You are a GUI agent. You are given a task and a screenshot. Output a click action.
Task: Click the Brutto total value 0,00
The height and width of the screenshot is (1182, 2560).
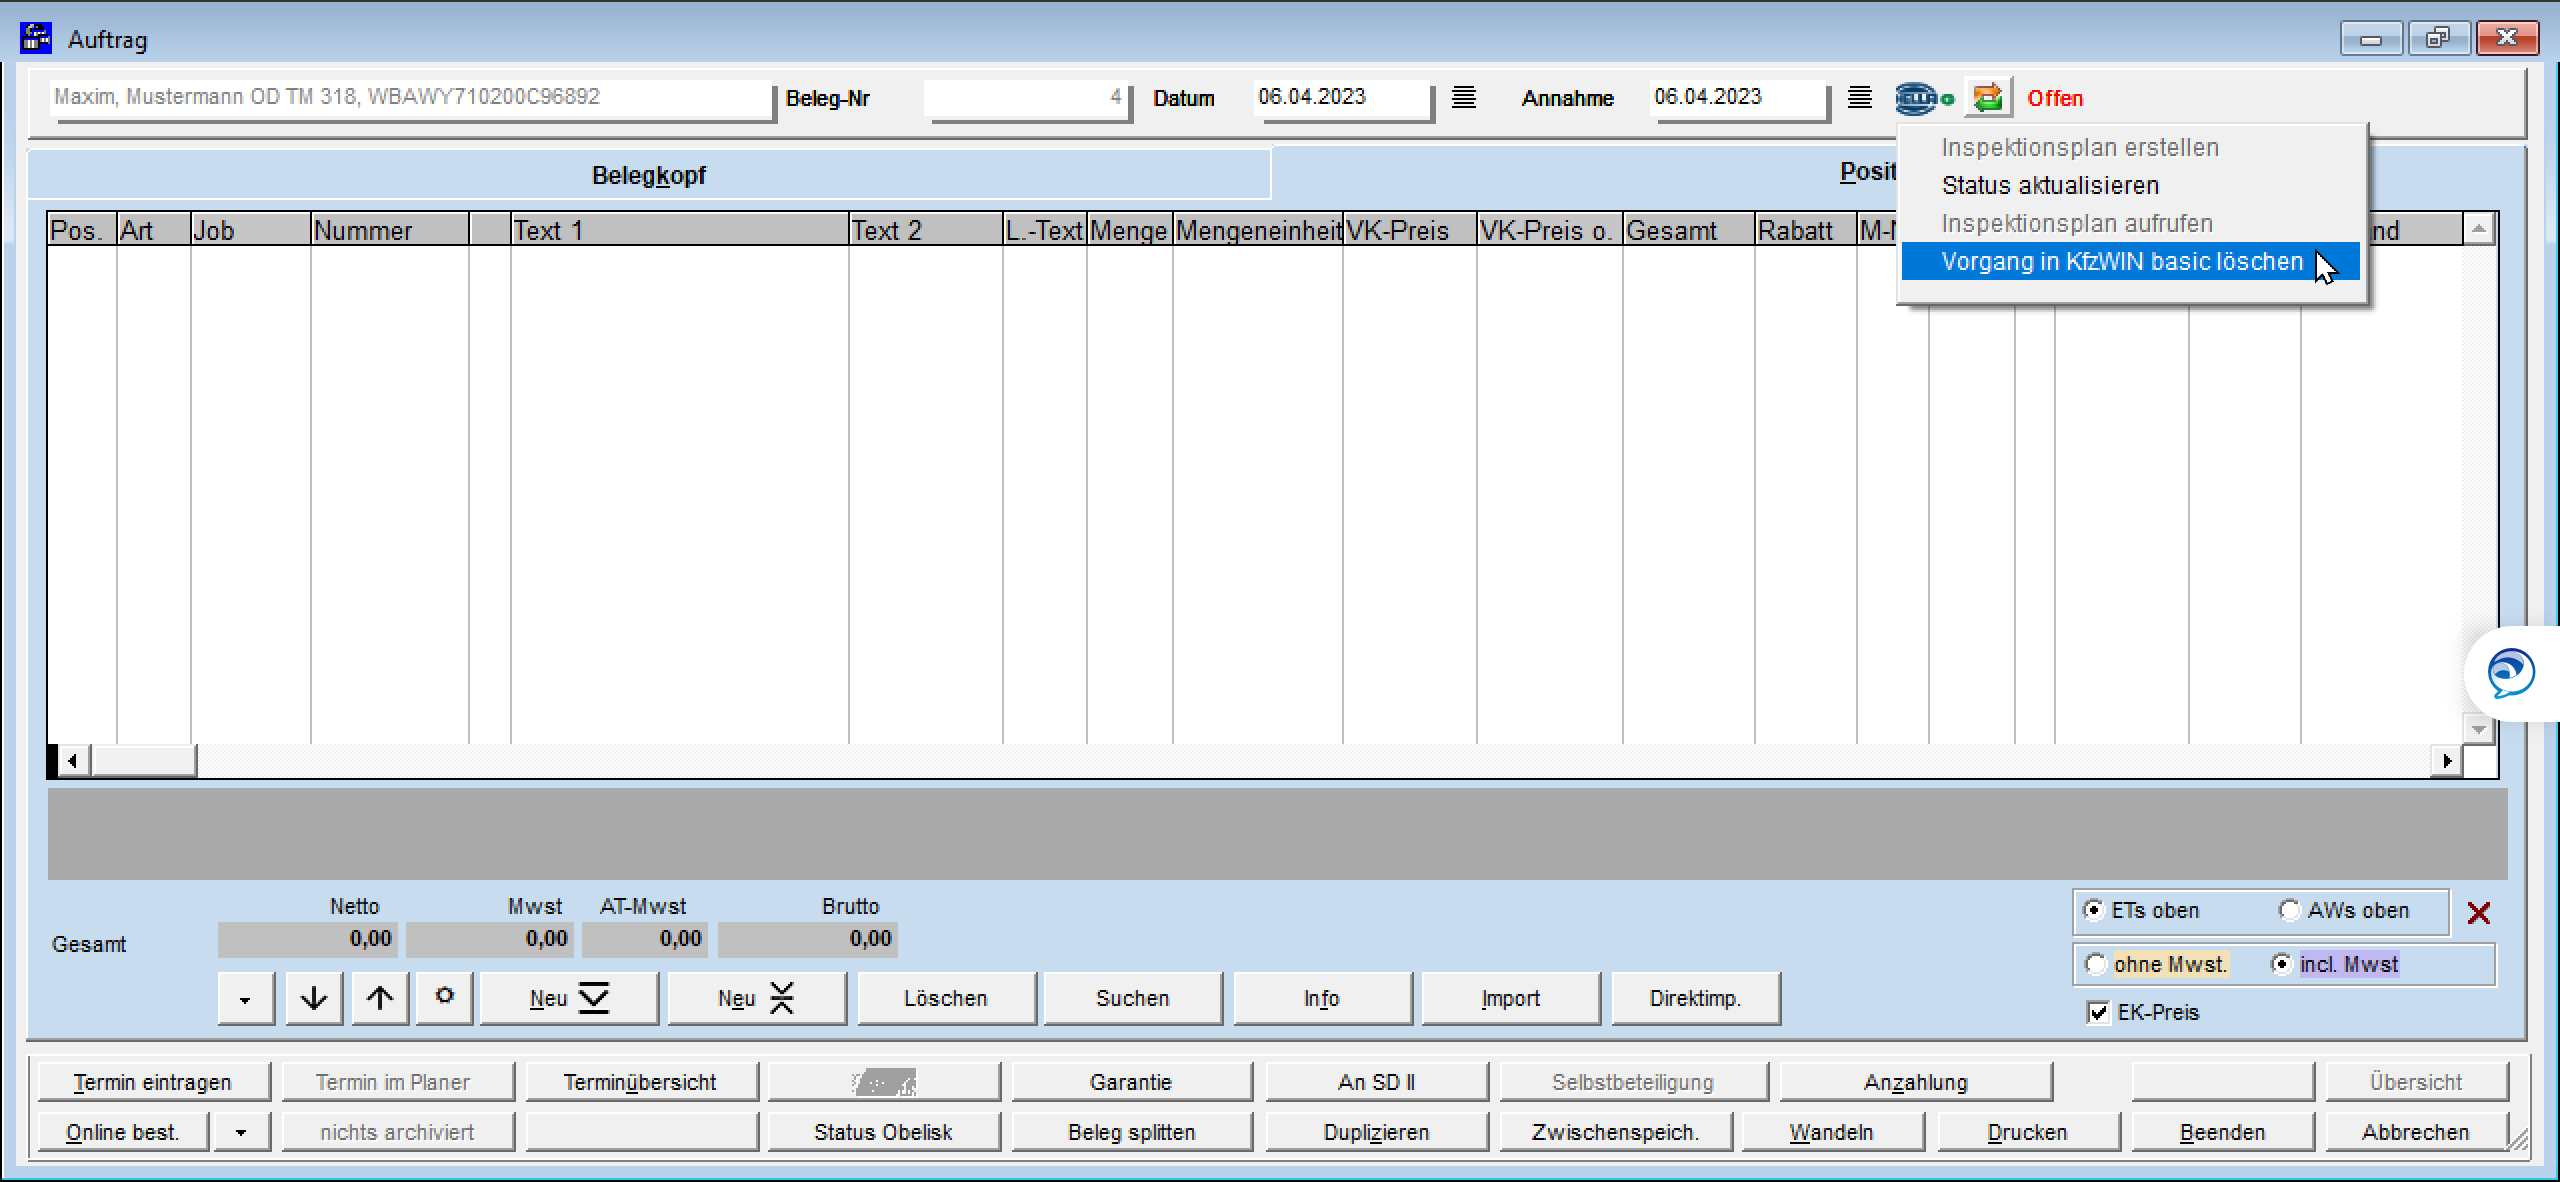point(808,939)
